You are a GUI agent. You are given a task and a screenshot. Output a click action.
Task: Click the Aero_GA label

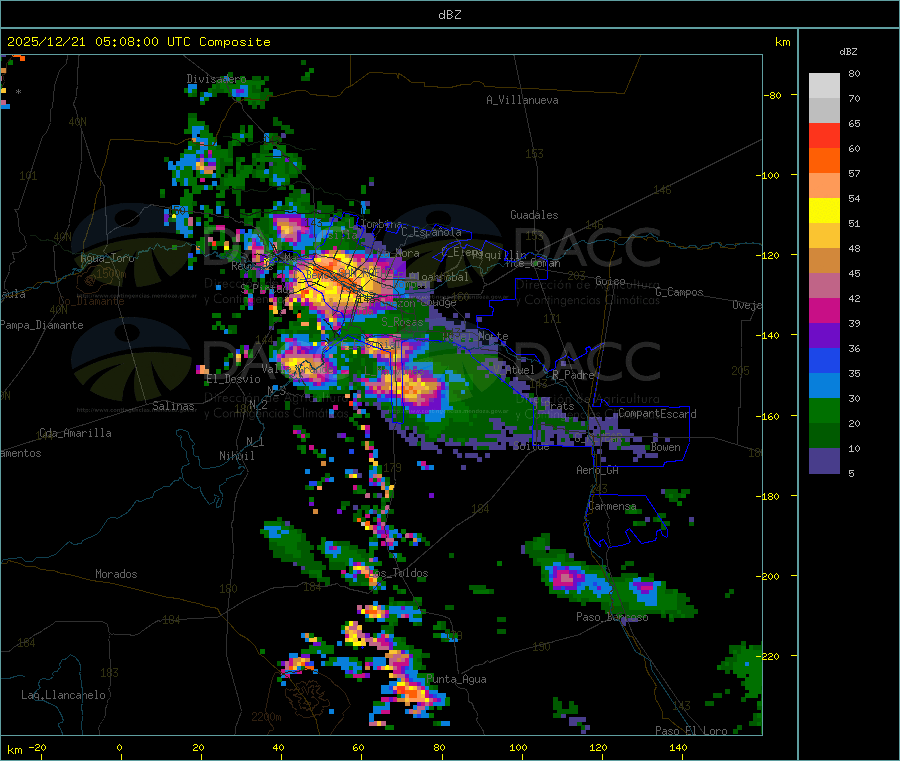click(598, 470)
